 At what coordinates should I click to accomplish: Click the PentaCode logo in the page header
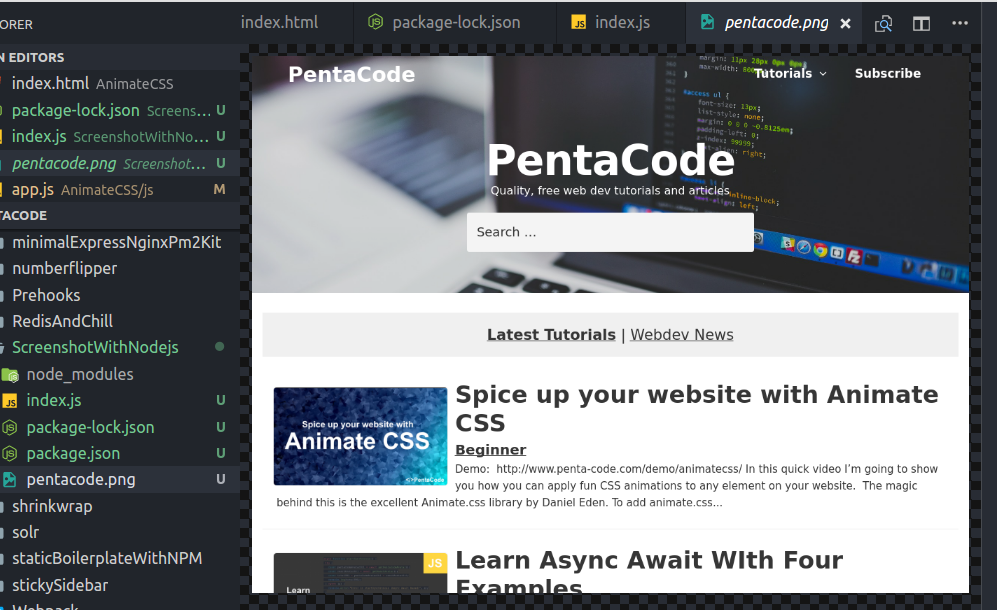352,74
